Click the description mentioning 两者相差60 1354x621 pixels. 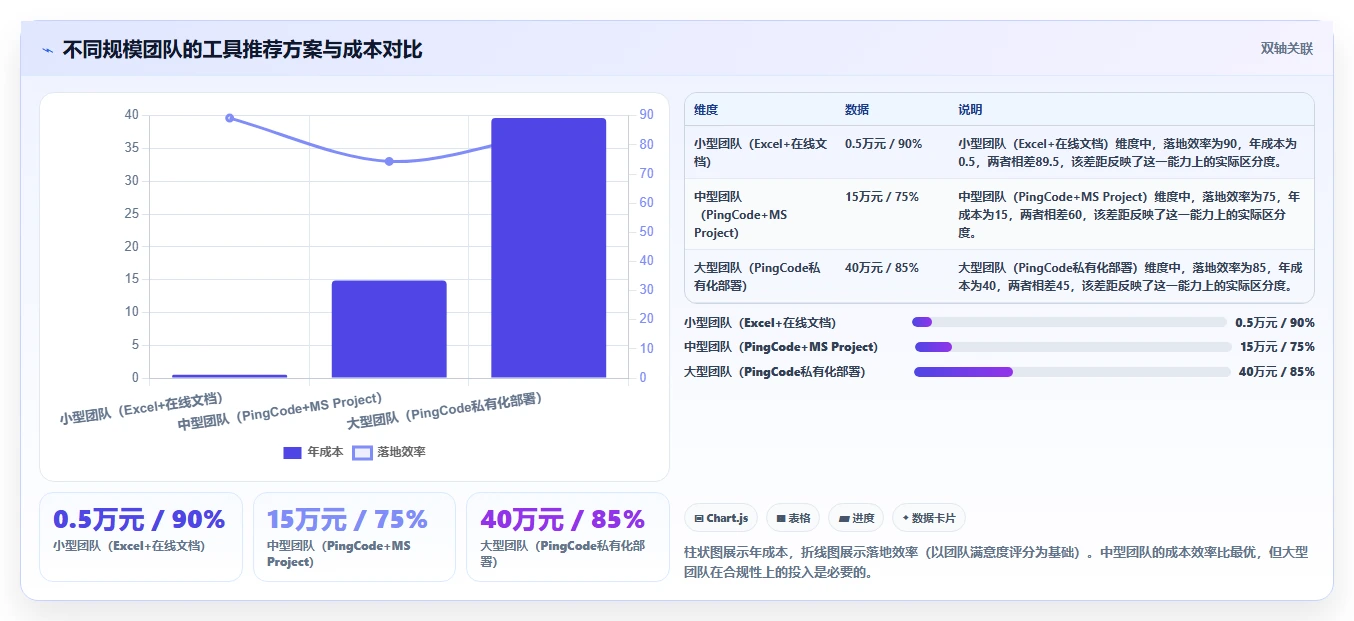(x=1130, y=215)
